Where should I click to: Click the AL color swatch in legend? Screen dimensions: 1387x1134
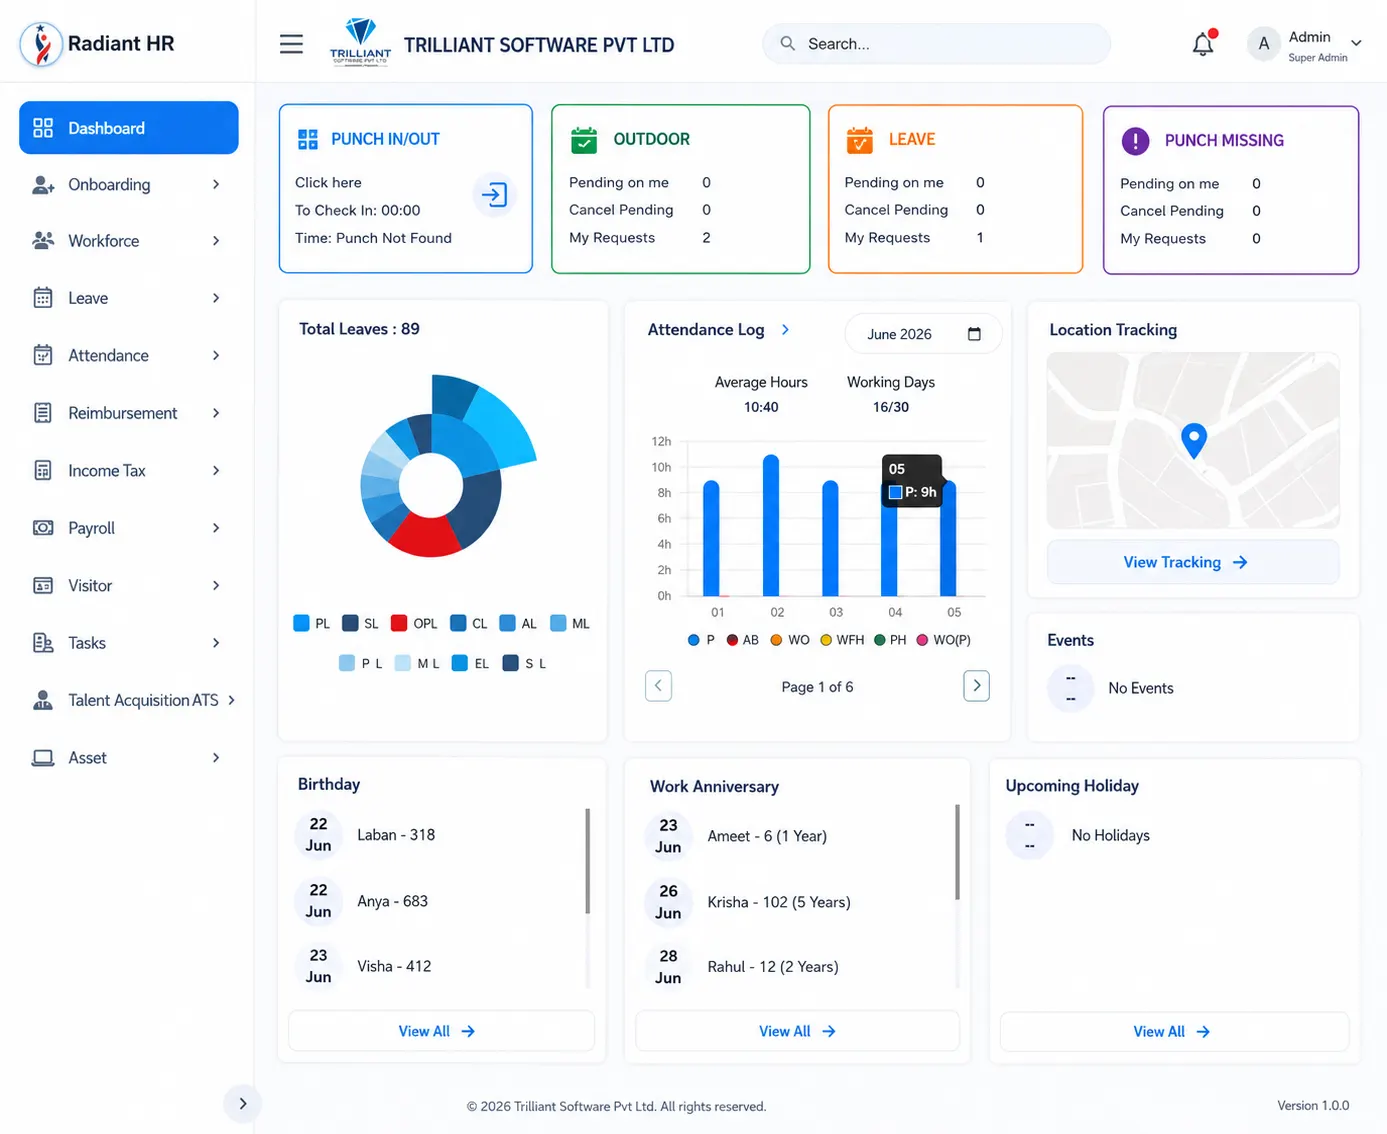[507, 623]
